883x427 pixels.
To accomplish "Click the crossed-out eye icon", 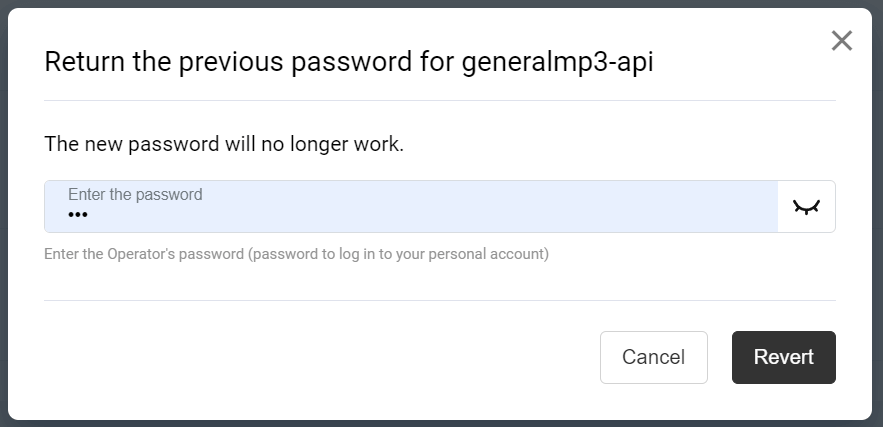I will pyautogui.click(x=806, y=207).
